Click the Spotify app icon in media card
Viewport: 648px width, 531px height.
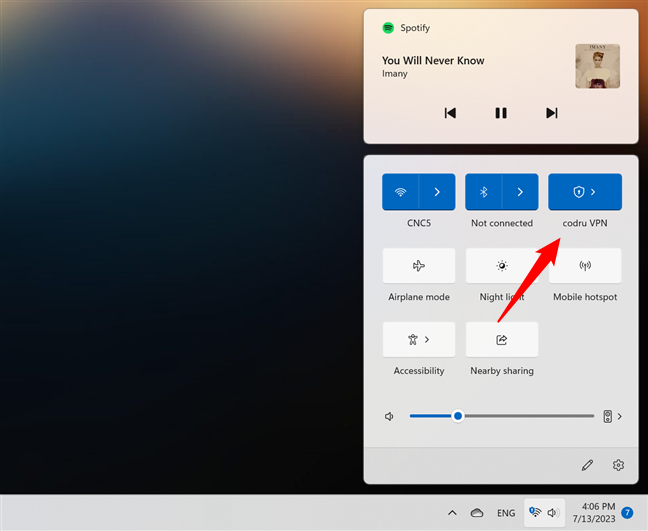(388, 28)
